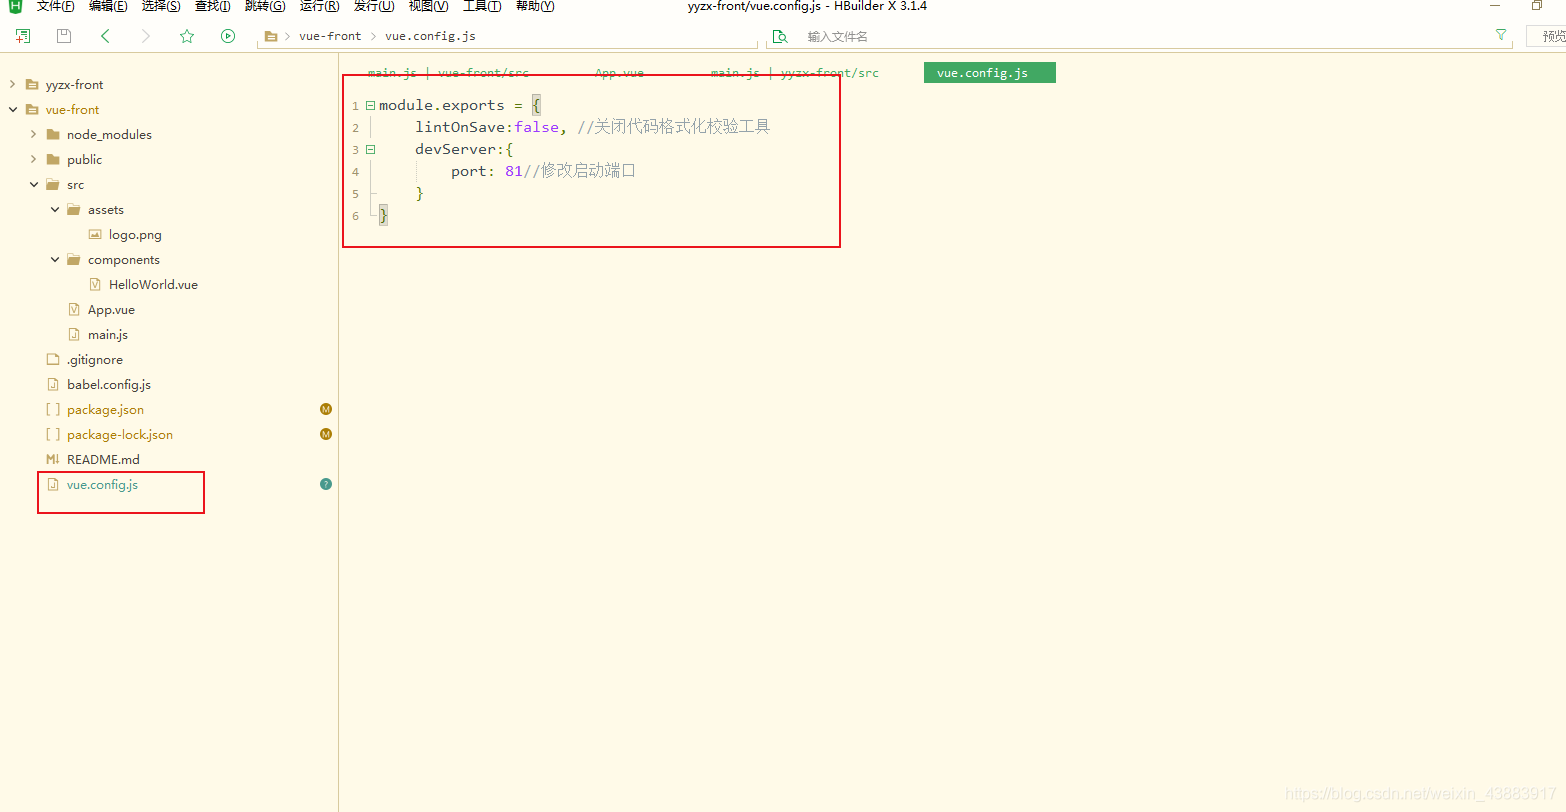Switch to the main.js | yyzx-front/src tab

click(x=795, y=73)
